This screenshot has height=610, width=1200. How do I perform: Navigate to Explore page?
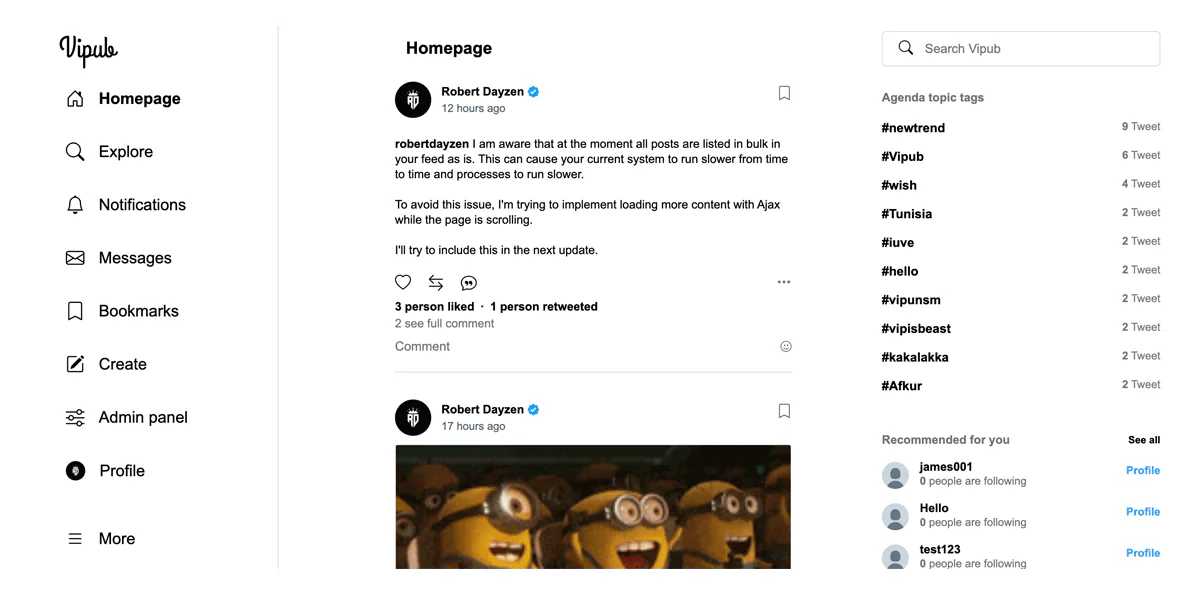109,152
